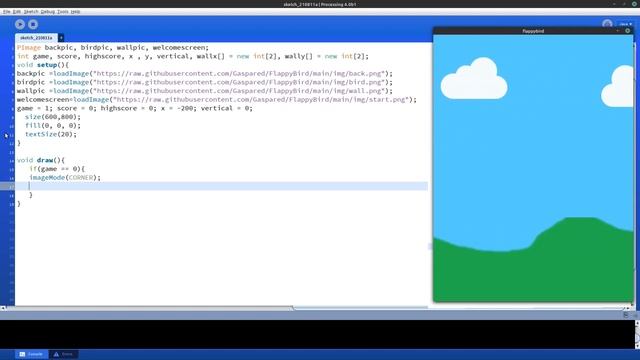The height and width of the screenshot is (360, 640).
Task: Open the Debug menu
Action: click(x=48, y=11)
